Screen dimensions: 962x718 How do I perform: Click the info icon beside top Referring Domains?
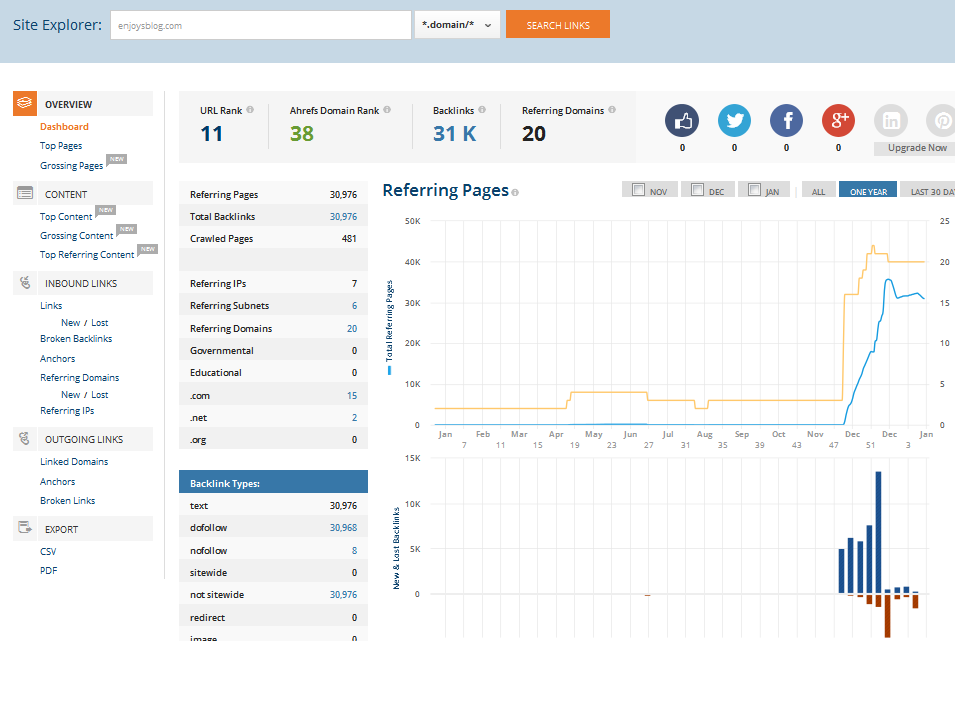click(612, 110)
